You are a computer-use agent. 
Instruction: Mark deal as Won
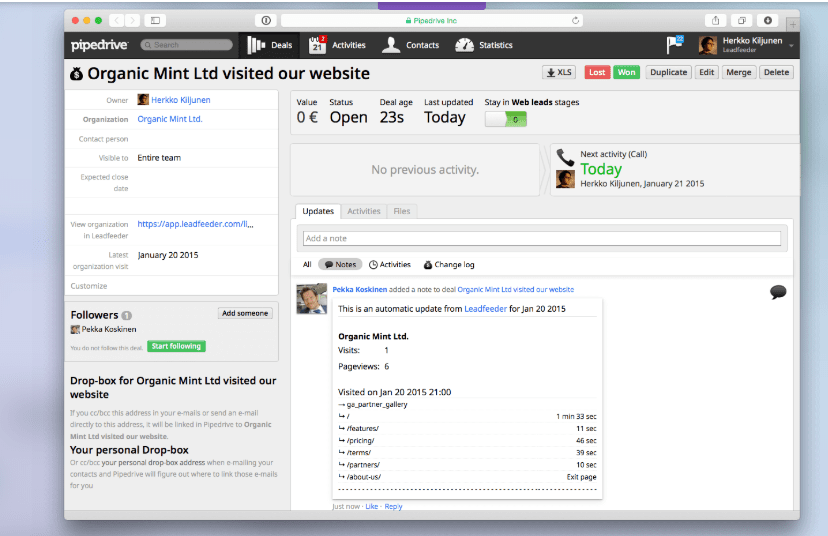tap(626, 72)
